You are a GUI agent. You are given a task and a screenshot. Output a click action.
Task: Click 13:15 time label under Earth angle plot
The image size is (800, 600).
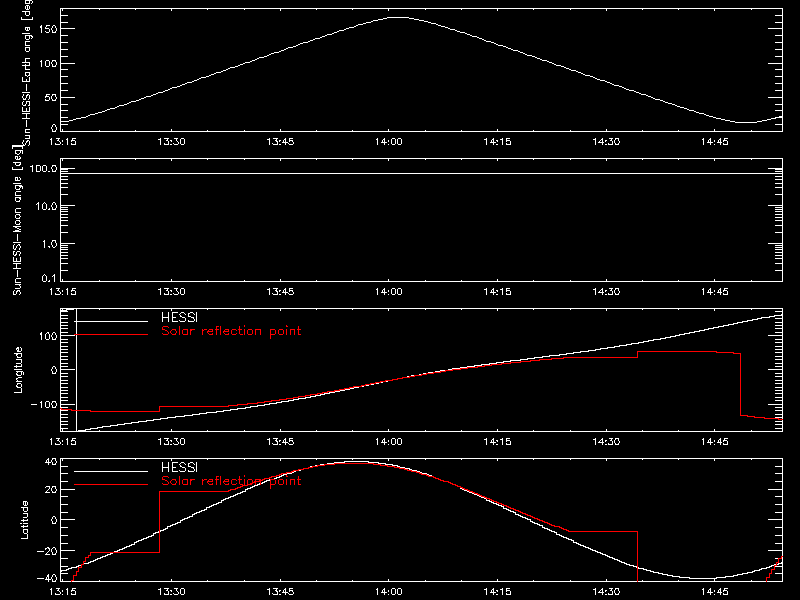(63, 142)
